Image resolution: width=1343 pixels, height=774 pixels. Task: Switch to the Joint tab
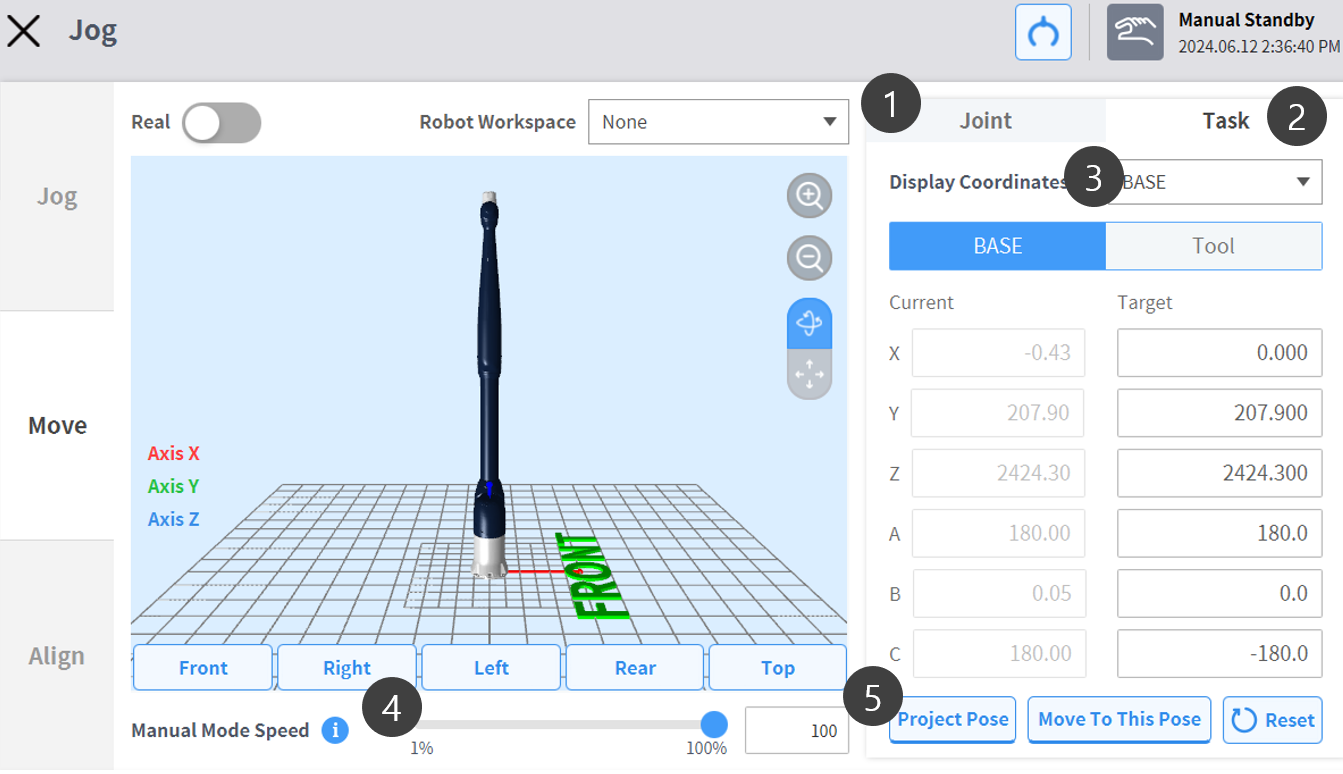tap(986, 121)
